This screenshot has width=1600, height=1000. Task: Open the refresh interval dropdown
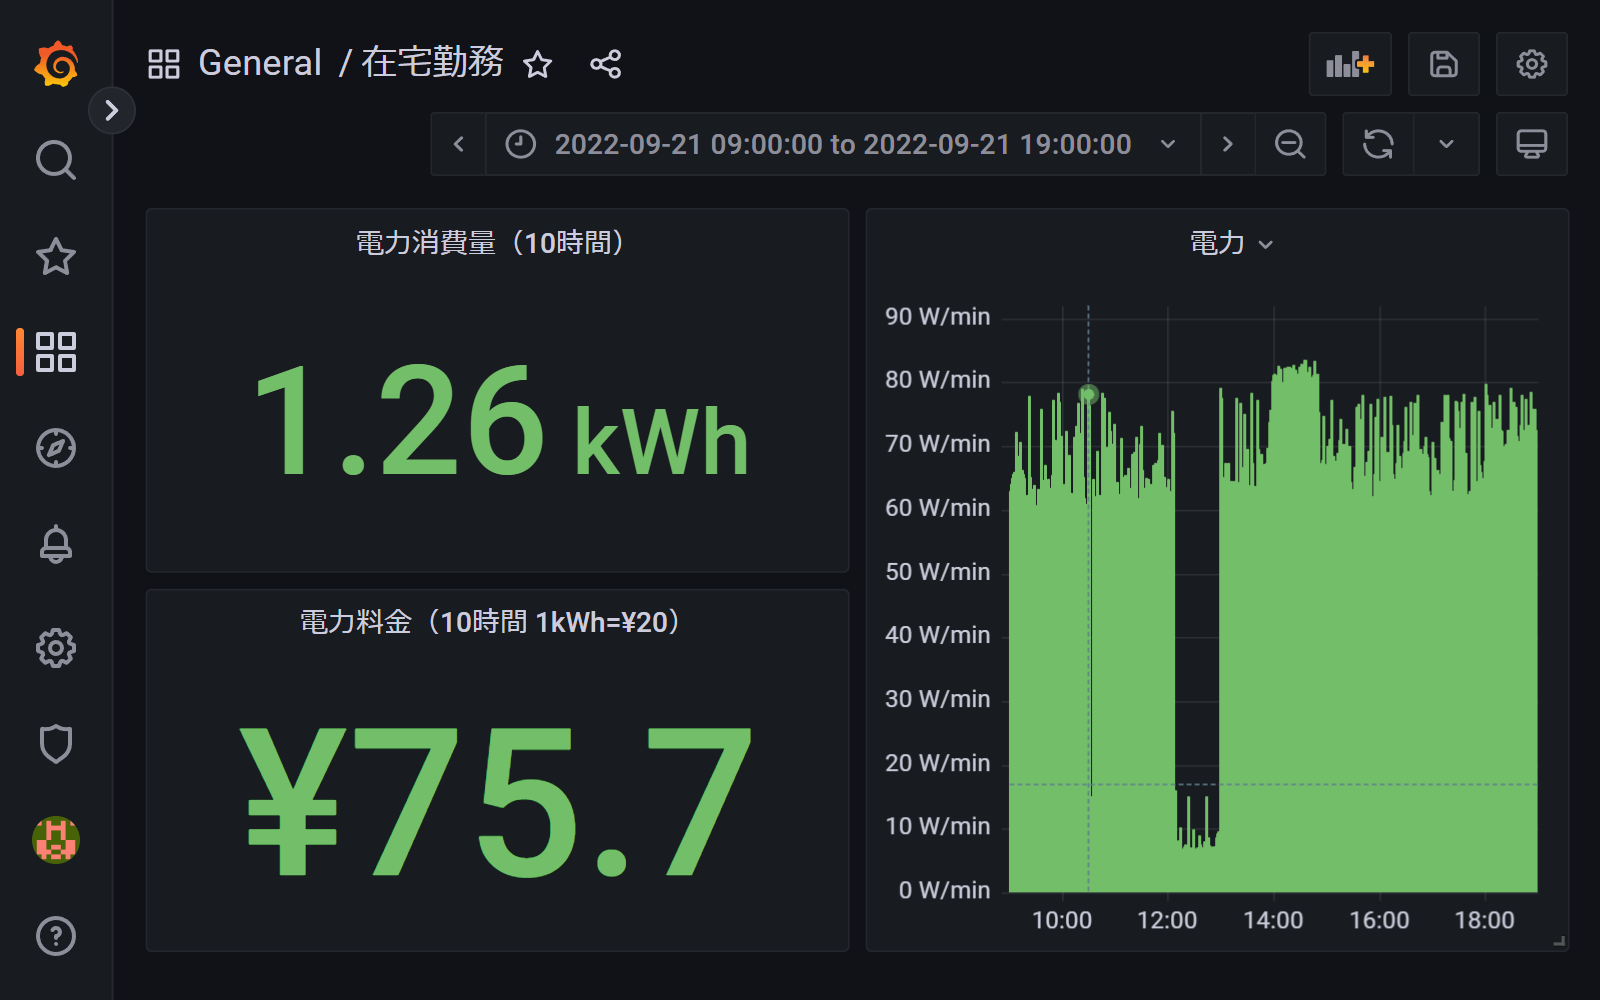click(1446, 144)
